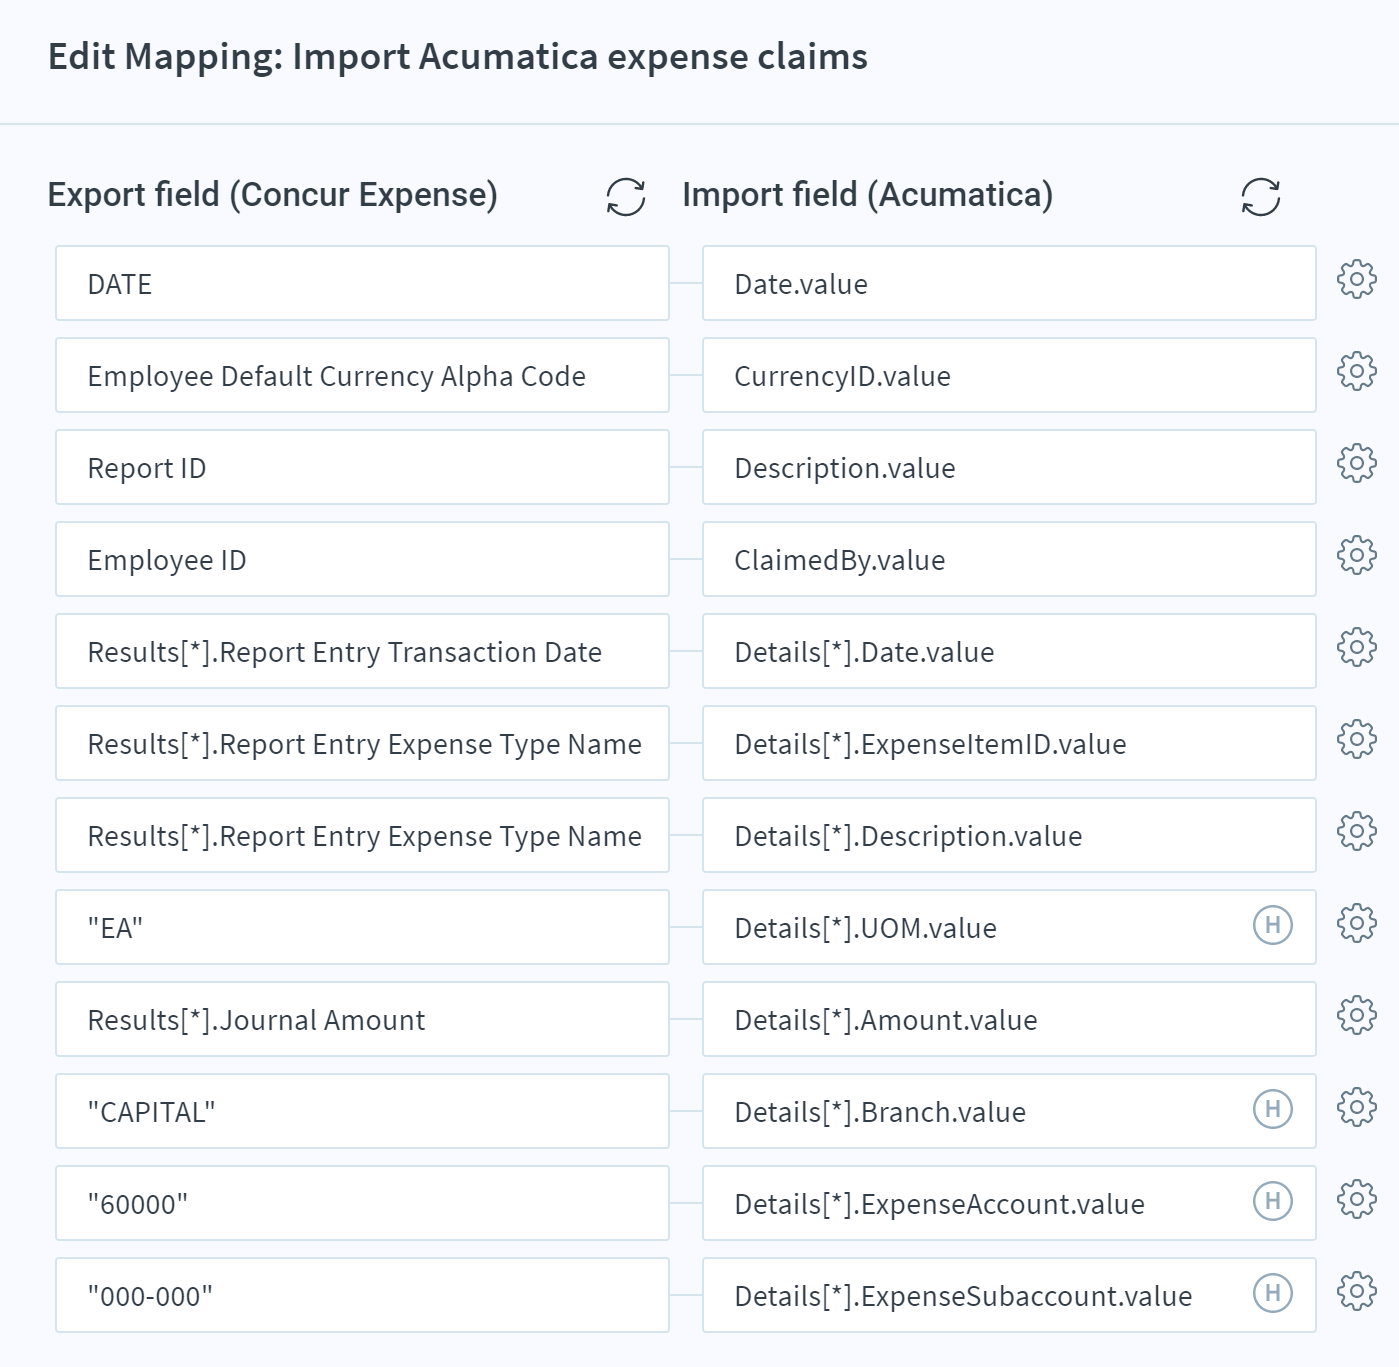Screen dimensions: 1399x1367
Task: Edit the Description.value import field
Action: tap(1009, 467)
